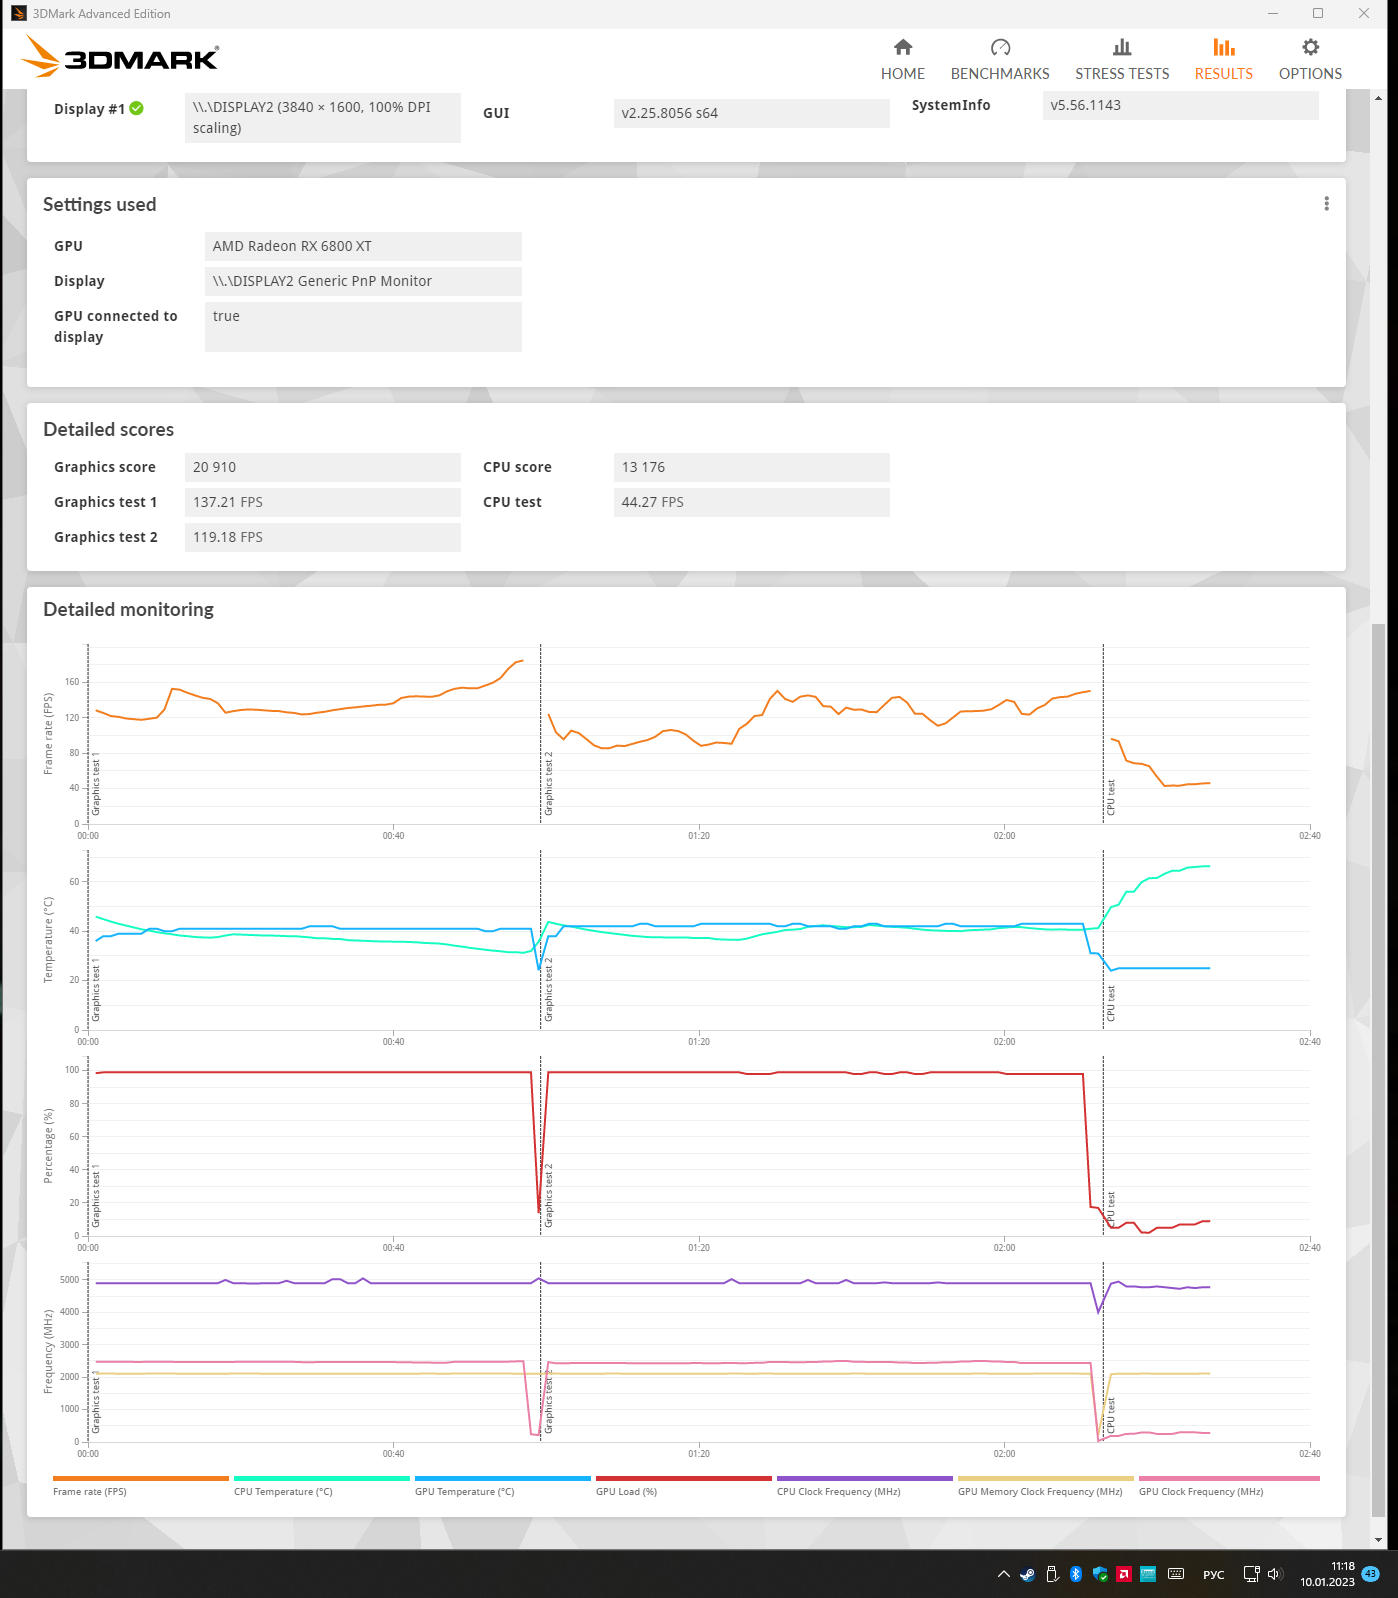Open the HOME section icon
The image size is (1398, 1598).
click(903, 47)
